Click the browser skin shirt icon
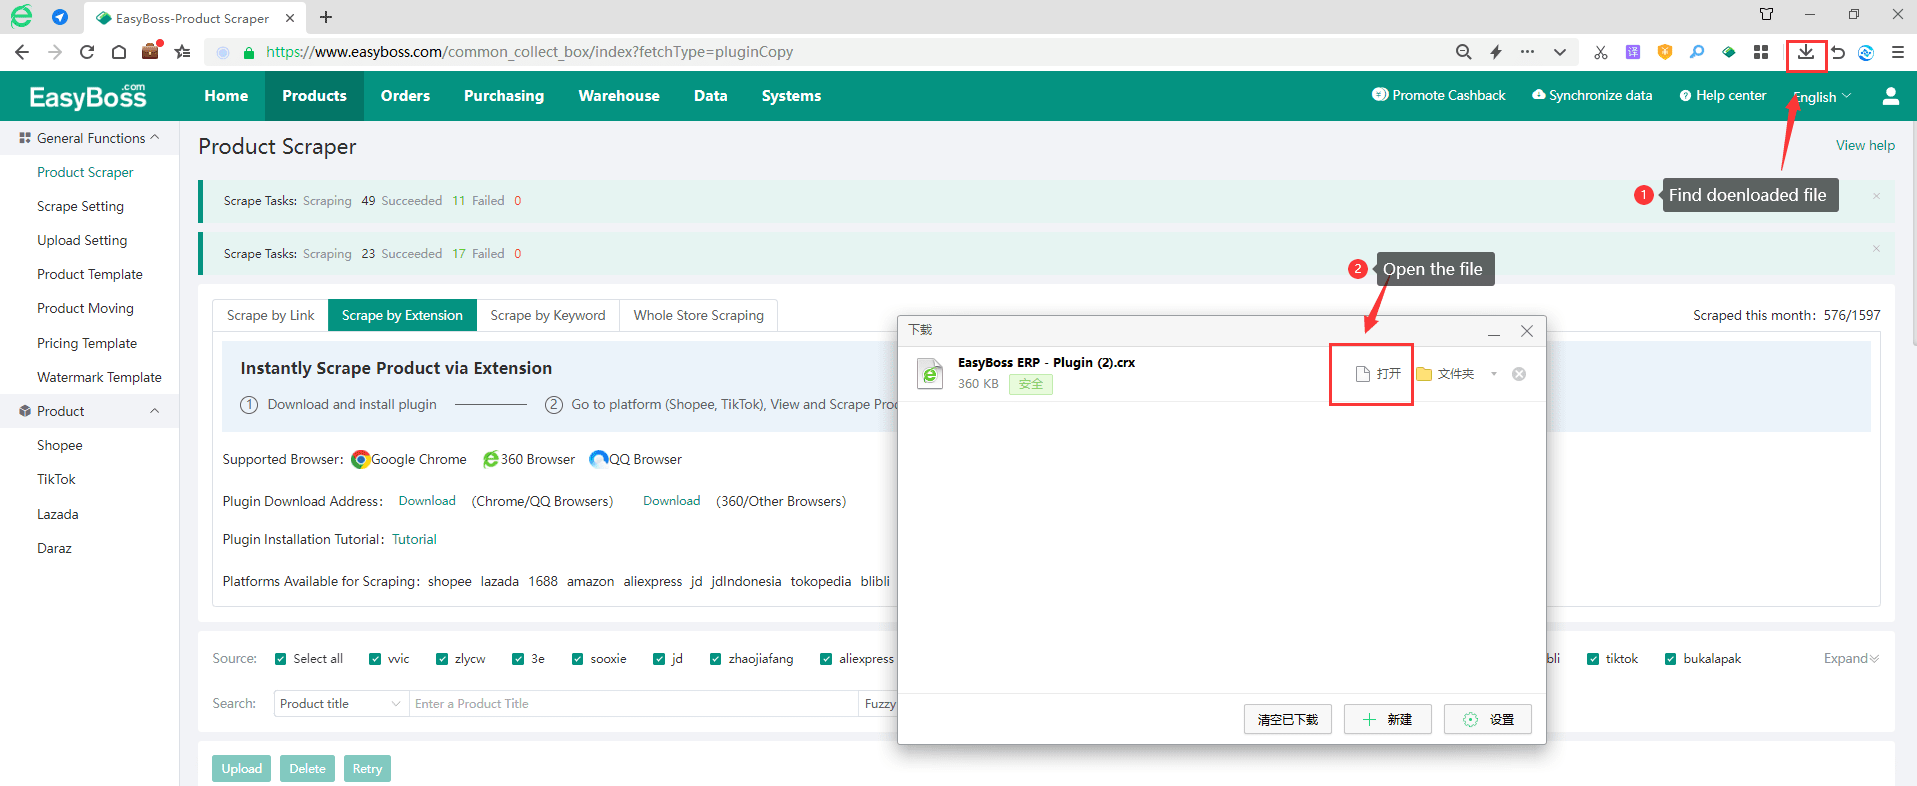 pos(1767,14)
